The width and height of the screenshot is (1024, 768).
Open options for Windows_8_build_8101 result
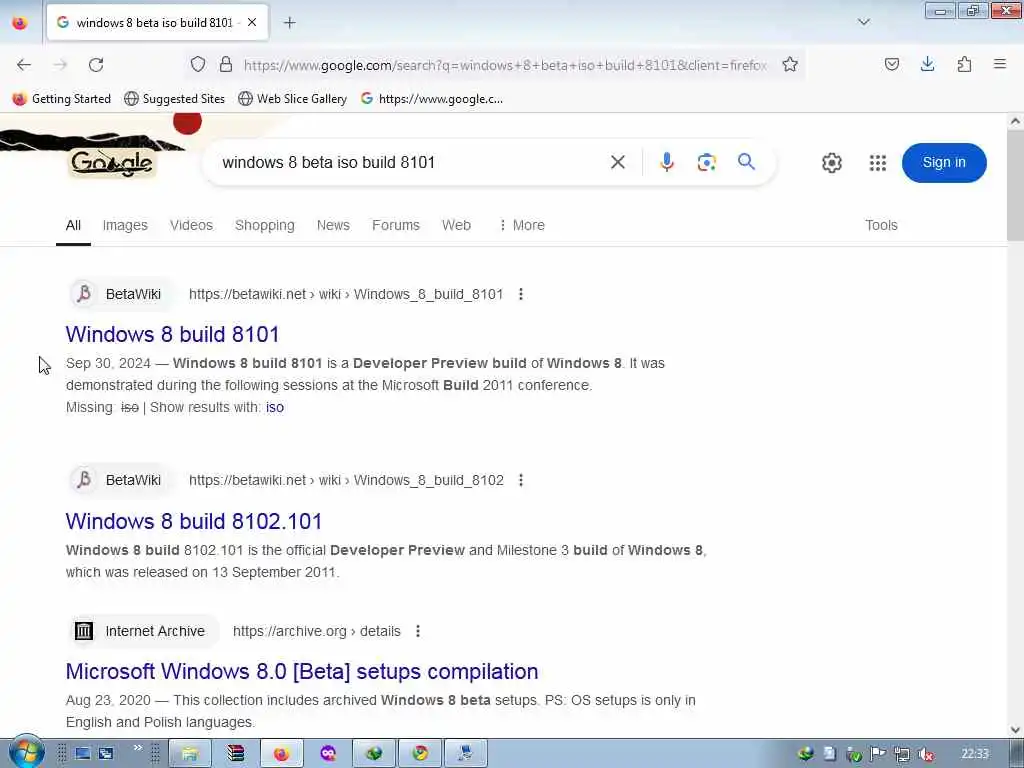tap(520, 295)
